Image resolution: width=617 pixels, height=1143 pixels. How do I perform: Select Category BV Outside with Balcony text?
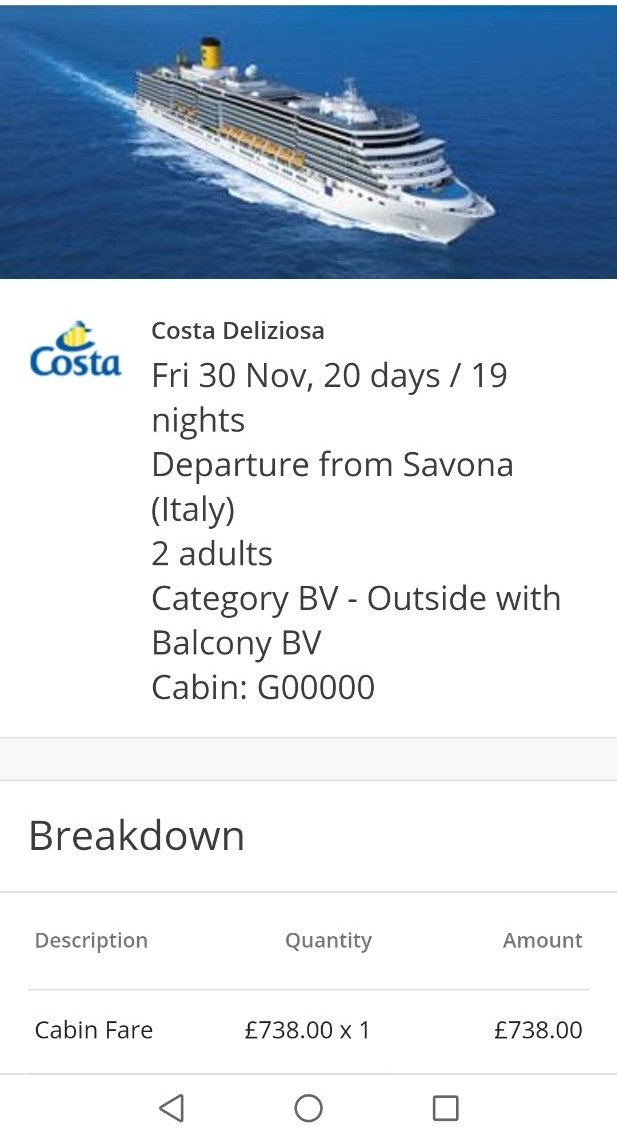coord(356,619)
